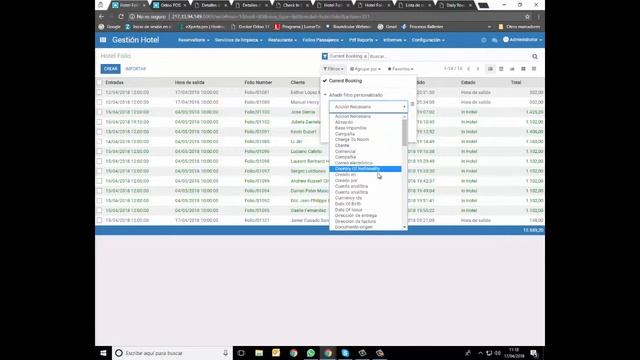The height and width of the screenshot is (360, 640).
Task: Select Charge To Room option in list
Action: click(x=365, y=140)
